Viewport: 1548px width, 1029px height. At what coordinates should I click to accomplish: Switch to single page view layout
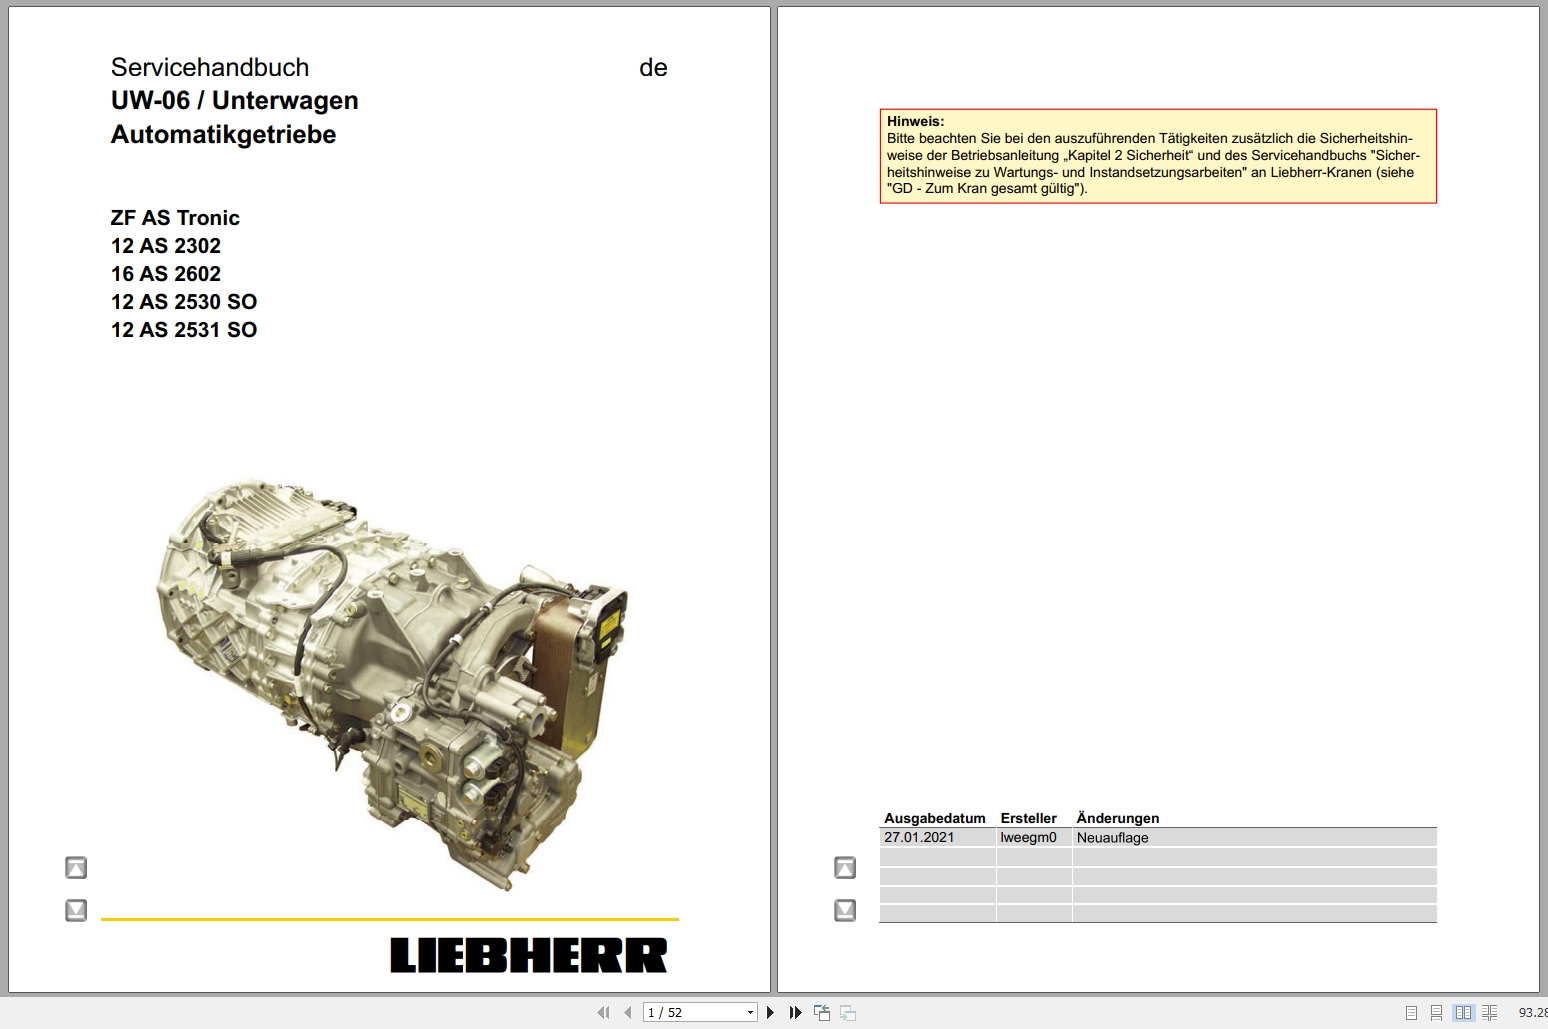[x=1411, y=1013]
